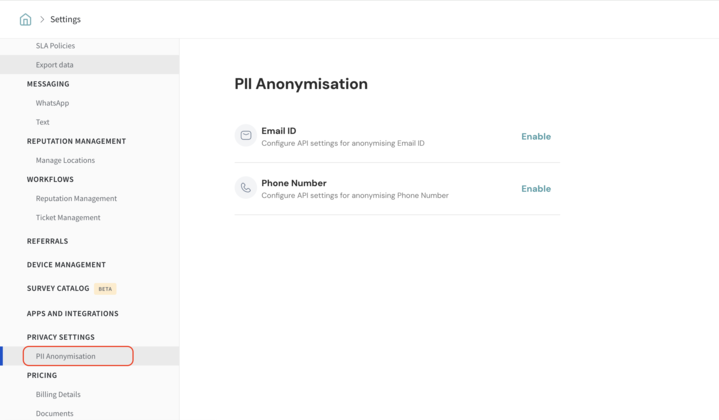
Task: Click the Email ID envelope icon
Action: coord(246,136)
